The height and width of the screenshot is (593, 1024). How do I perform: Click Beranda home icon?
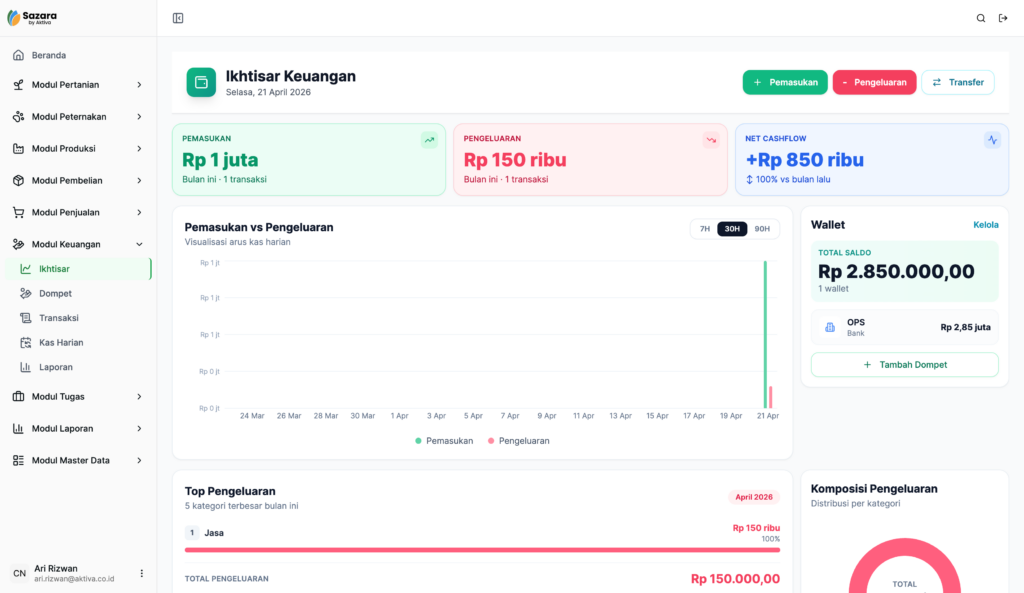pyautogui.click(x=18, y=56)
